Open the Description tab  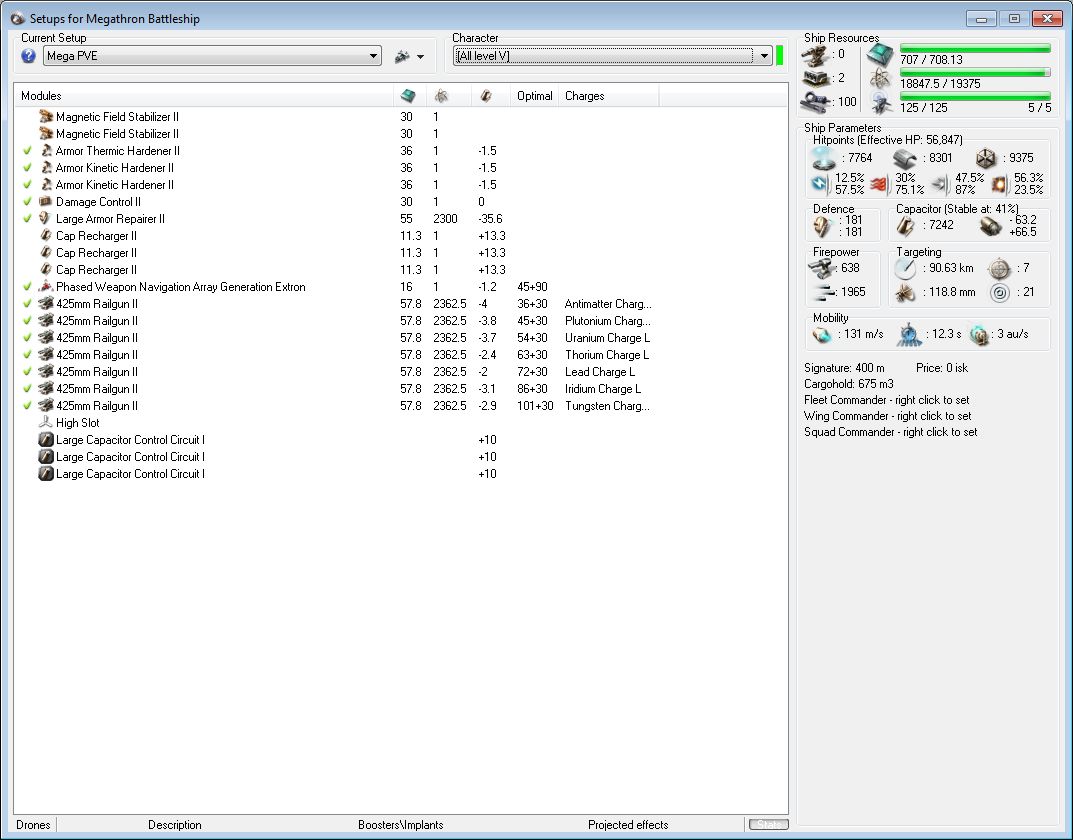[174, 825]
